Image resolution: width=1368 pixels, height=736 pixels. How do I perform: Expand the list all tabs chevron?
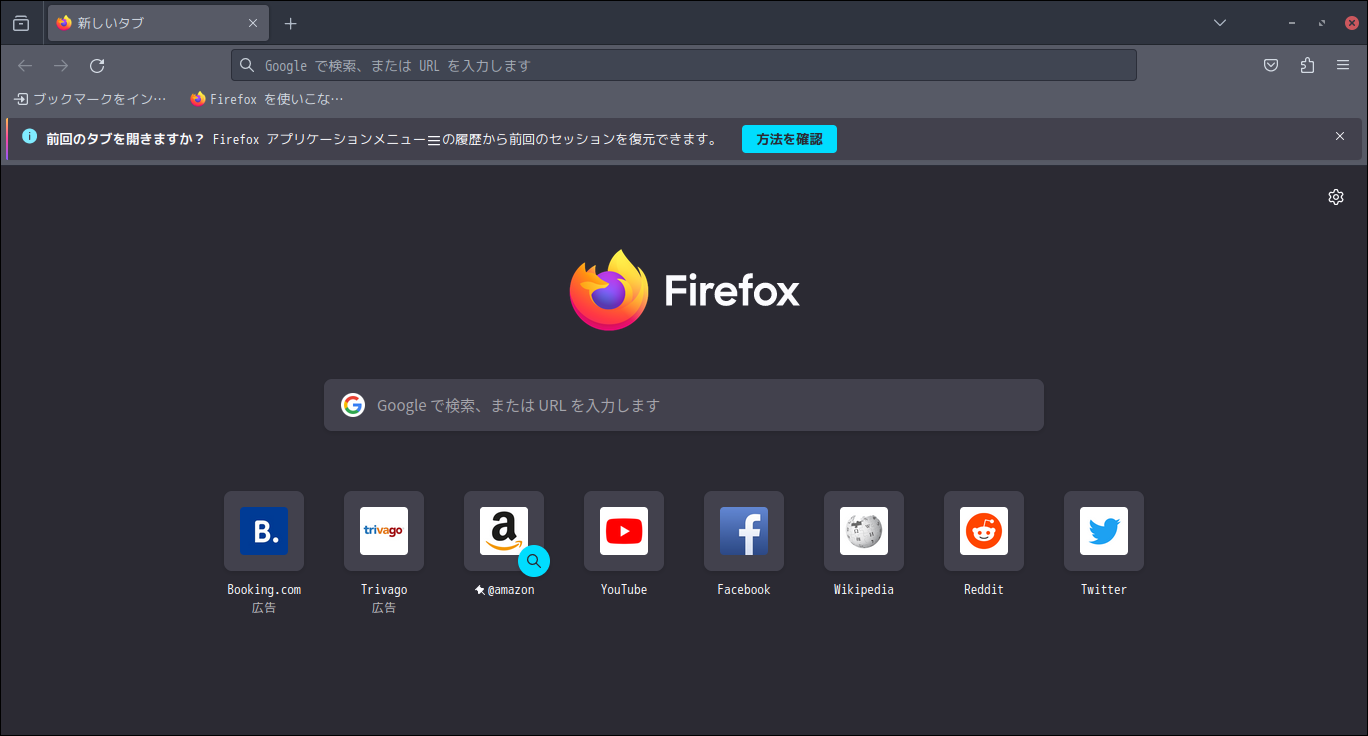tap(1220, 23)
